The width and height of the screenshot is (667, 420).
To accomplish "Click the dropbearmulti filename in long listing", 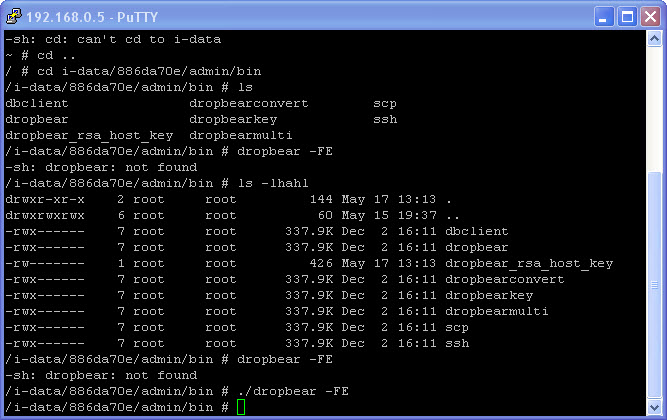I will click(496, 311).
